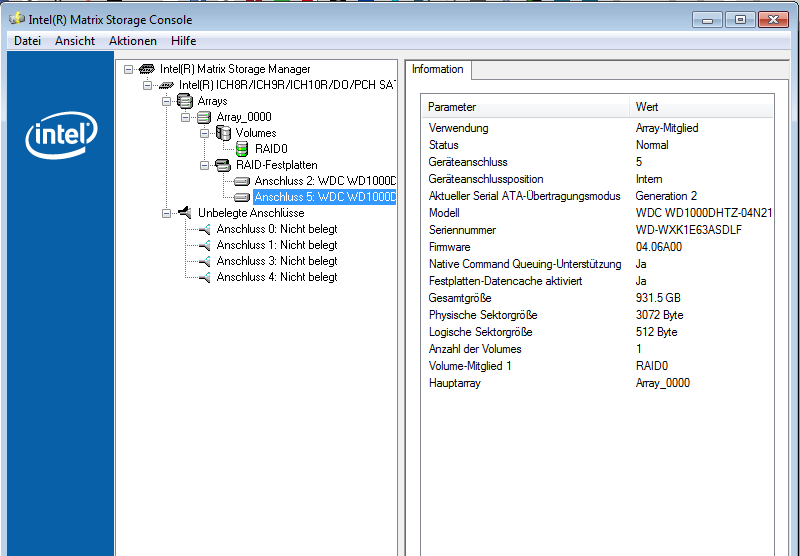Select the Array_0000 label
The width and height of the screenshot is (800, 556).
point(244,117)
